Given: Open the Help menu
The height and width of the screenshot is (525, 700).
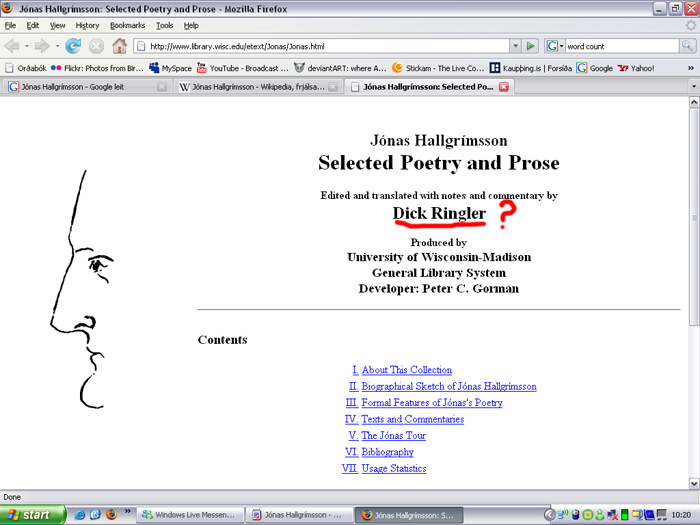Looking at the screenshot, I should click(x=191, y=25).
